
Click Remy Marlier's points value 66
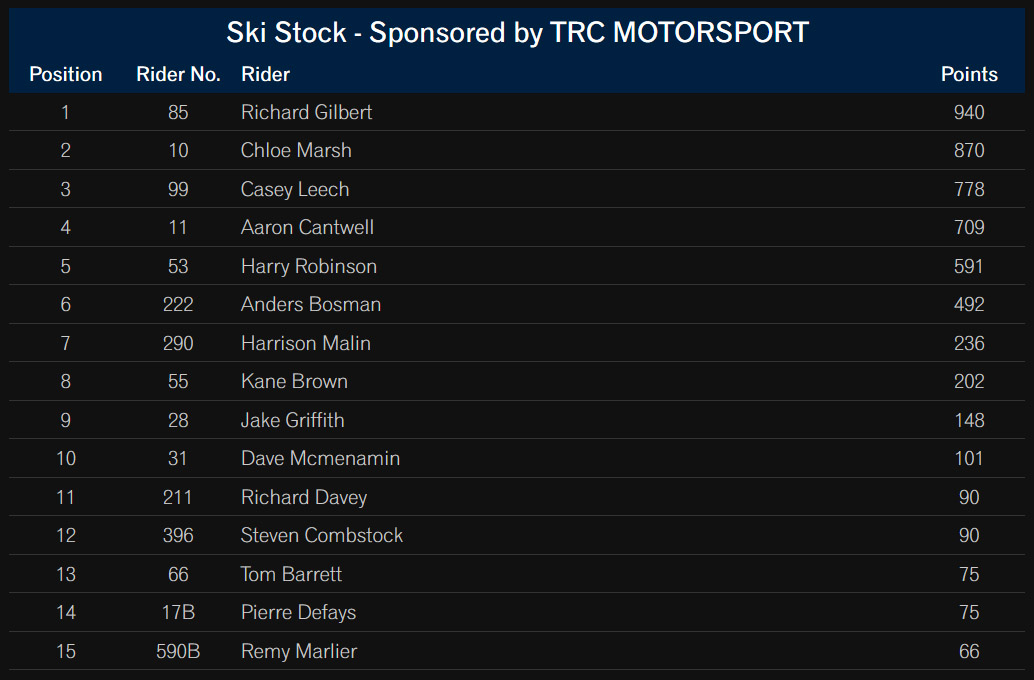click(969, 652)
